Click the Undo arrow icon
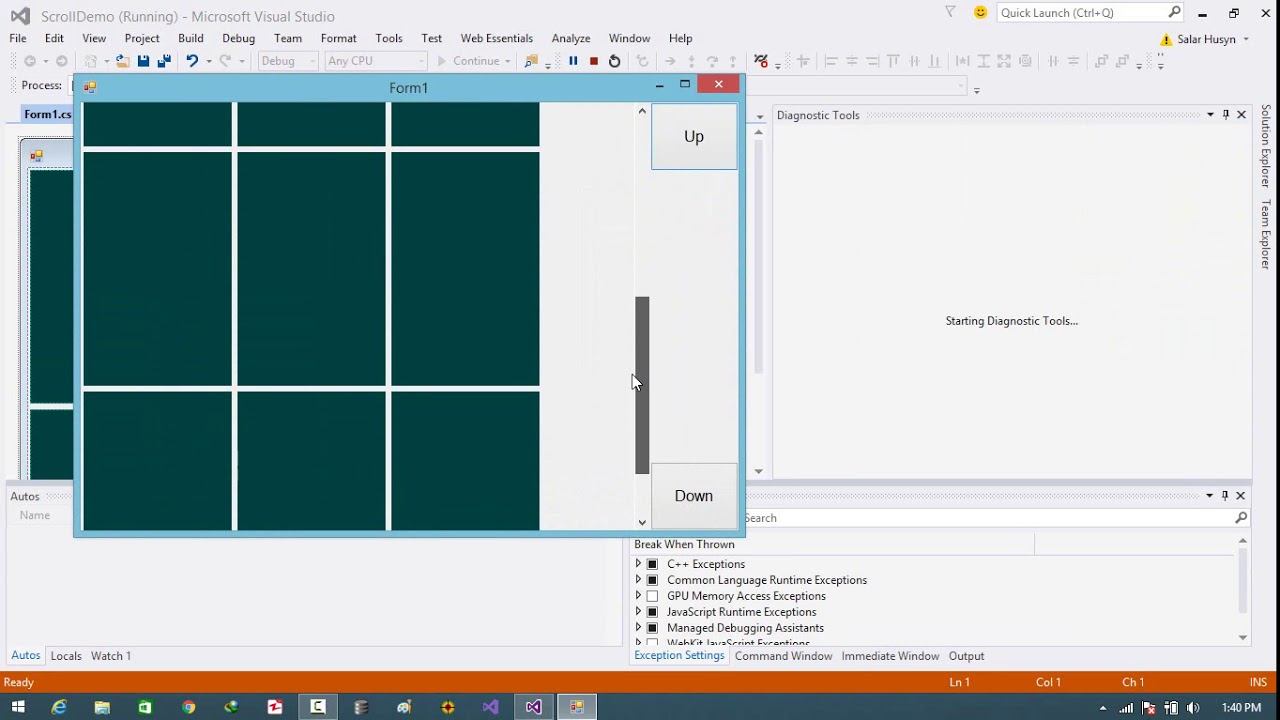The image size is (1280, 720). coord(192,61)
